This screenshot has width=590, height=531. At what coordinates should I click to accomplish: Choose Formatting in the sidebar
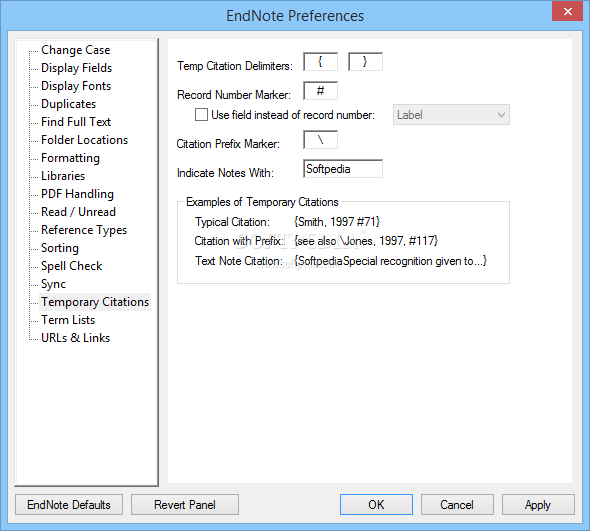[x=70, y=158]
